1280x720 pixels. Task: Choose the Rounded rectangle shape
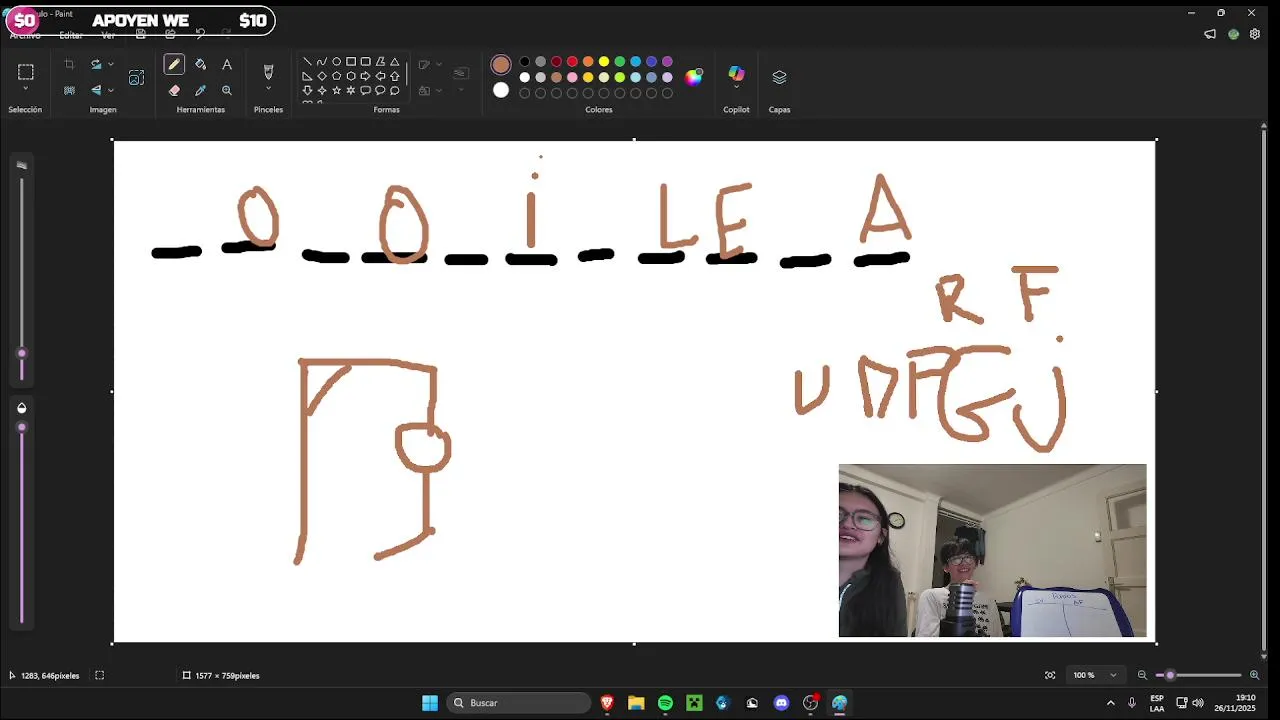click(x=365, y=61)
